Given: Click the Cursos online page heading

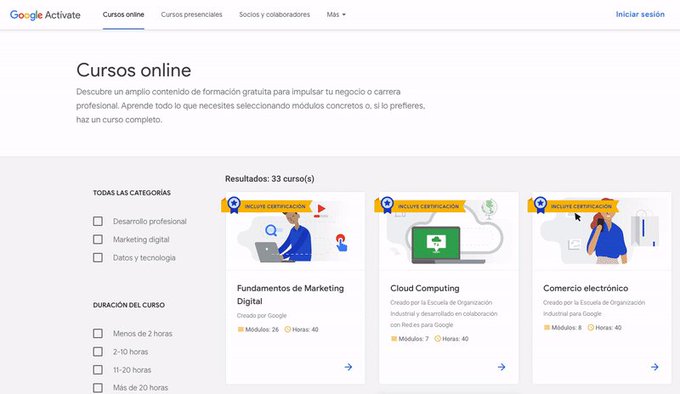Looking at the screenshot, I should click(x=134, y=70).
